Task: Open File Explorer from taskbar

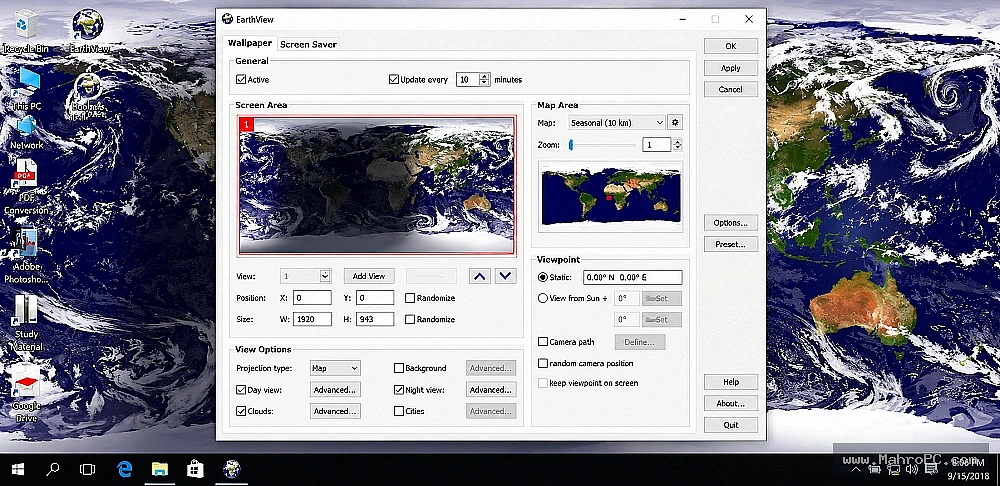Action: coord(159,470)
